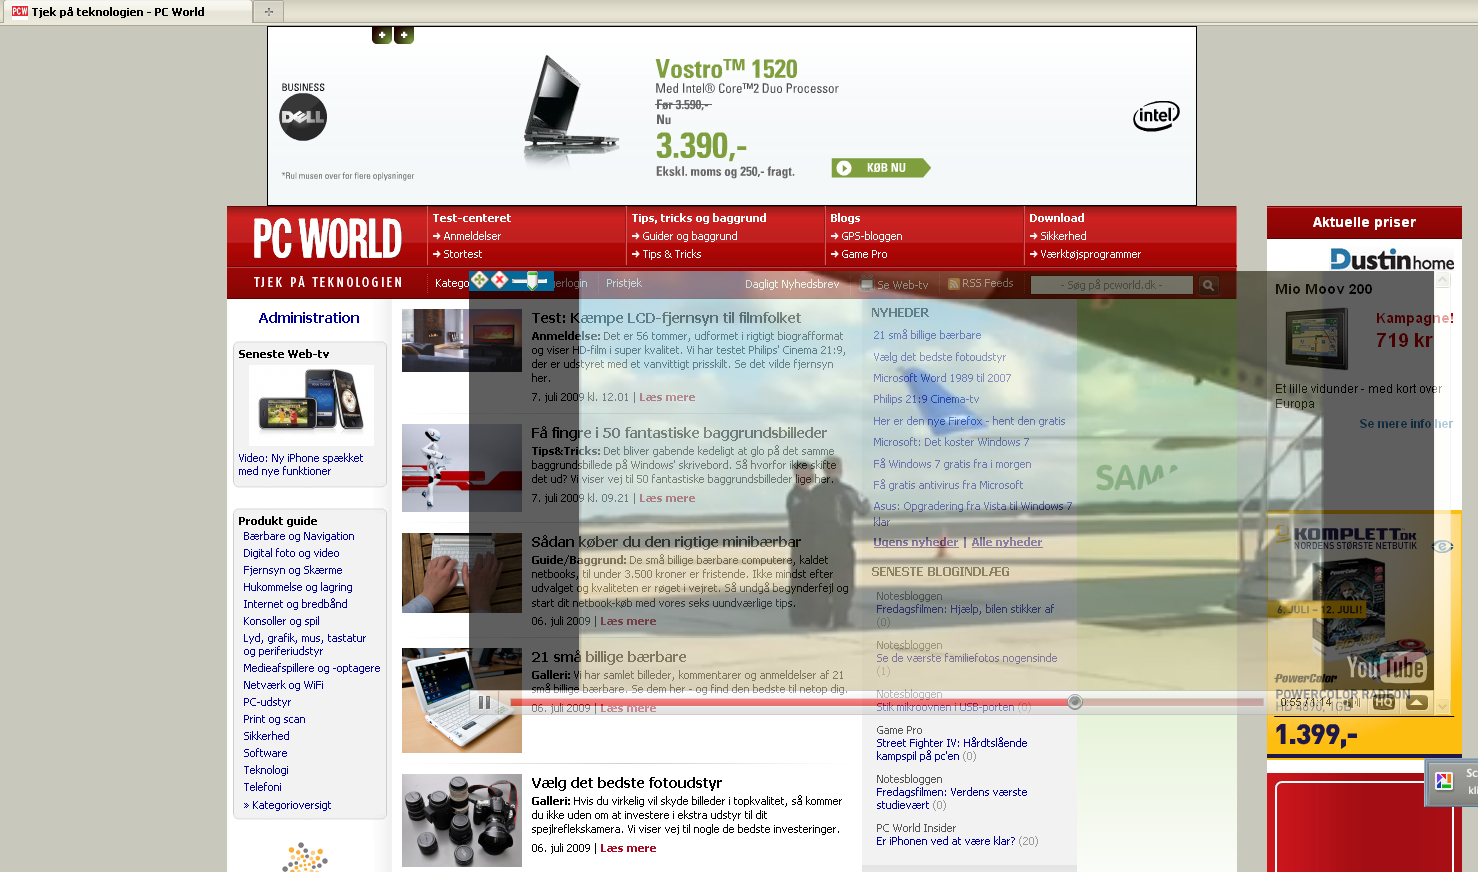Click the green move icon on video overlay
The width and height of the screenshot is (1478, 872).
pos(480,280)
